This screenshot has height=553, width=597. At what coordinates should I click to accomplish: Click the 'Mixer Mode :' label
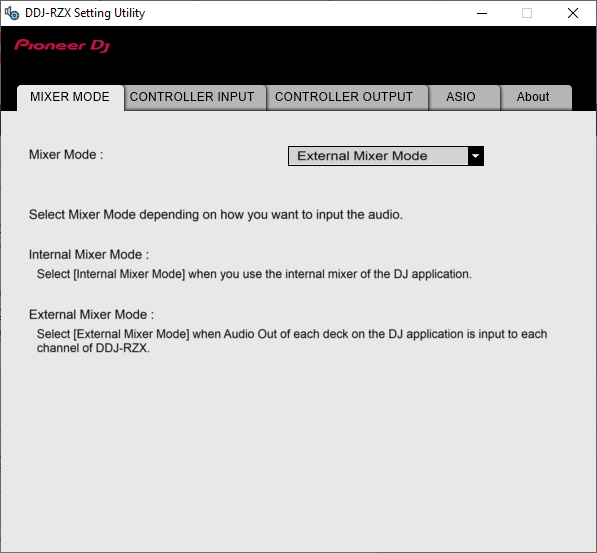[x=66, y=155]
